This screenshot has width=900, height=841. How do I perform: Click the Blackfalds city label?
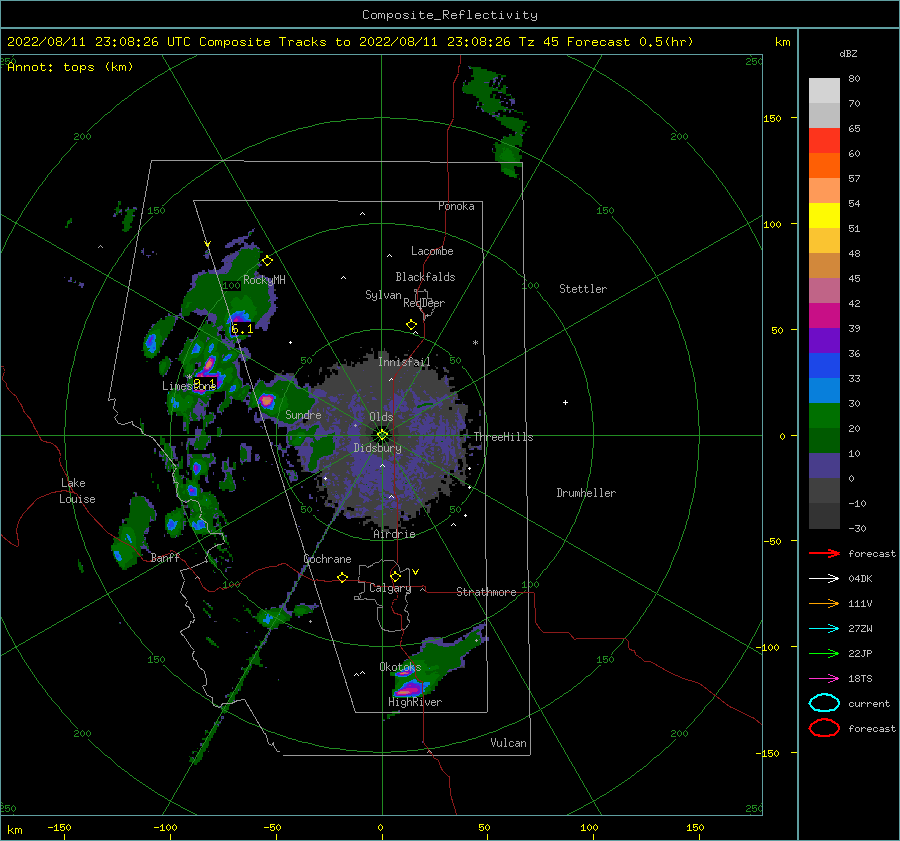pyautogui.click(x=425, y=277)
